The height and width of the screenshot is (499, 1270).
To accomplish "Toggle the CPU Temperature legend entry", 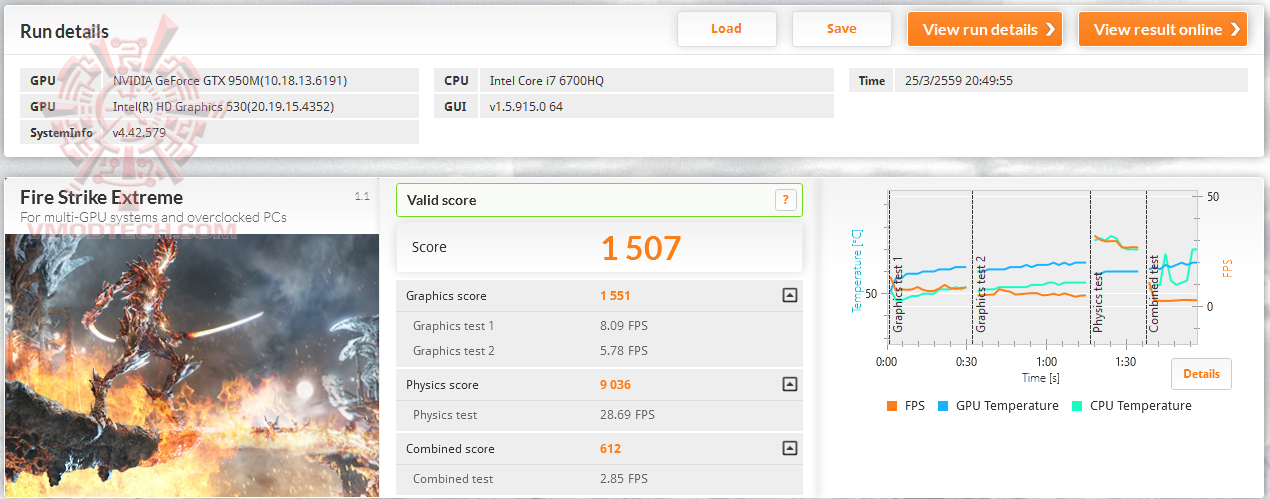I will click(1131, 406).
